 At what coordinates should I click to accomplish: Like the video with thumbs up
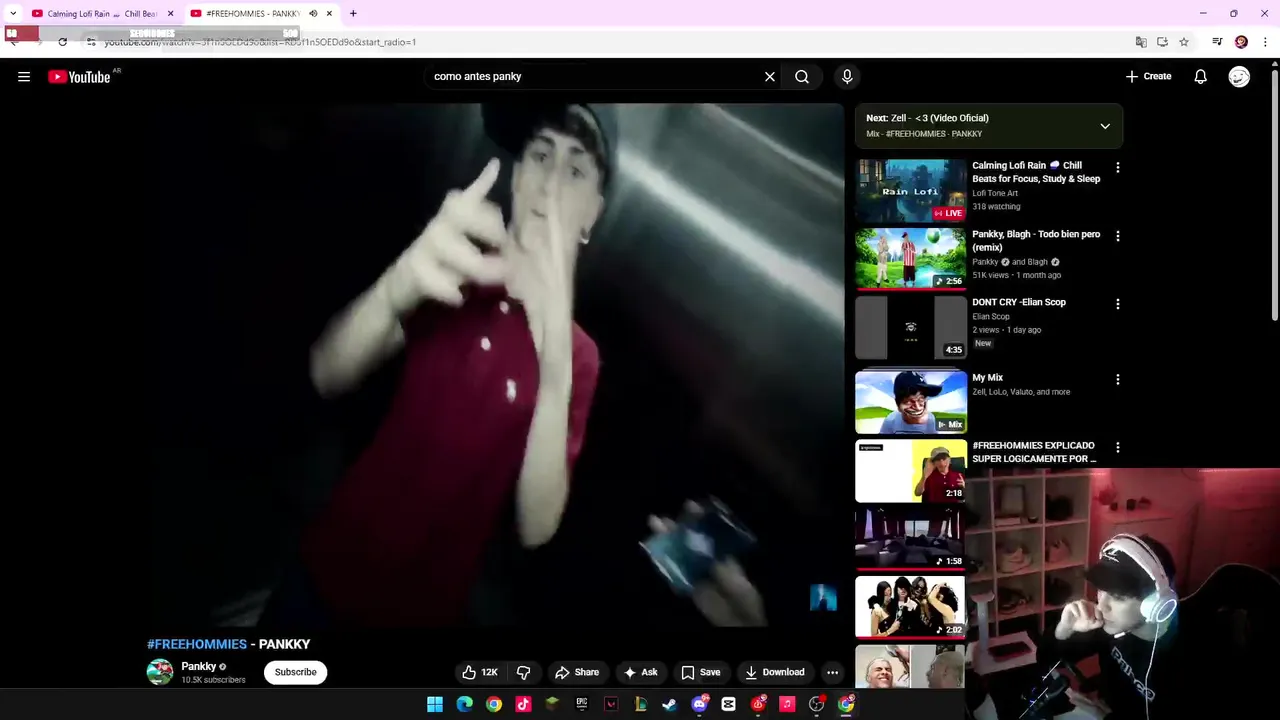click(479, 672)
